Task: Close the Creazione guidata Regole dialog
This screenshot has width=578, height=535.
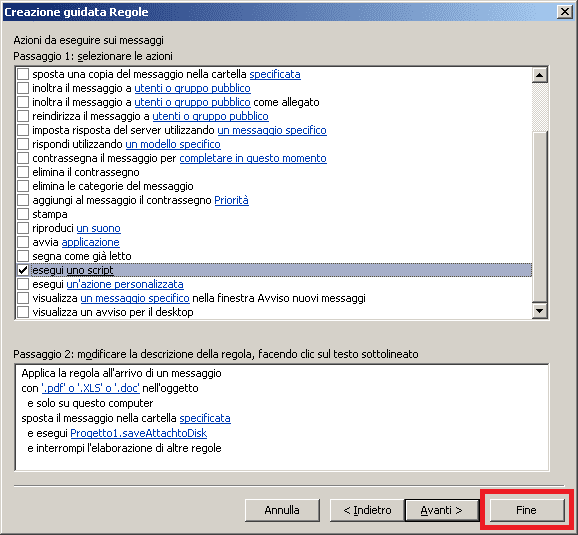Action: click(565, 12)
